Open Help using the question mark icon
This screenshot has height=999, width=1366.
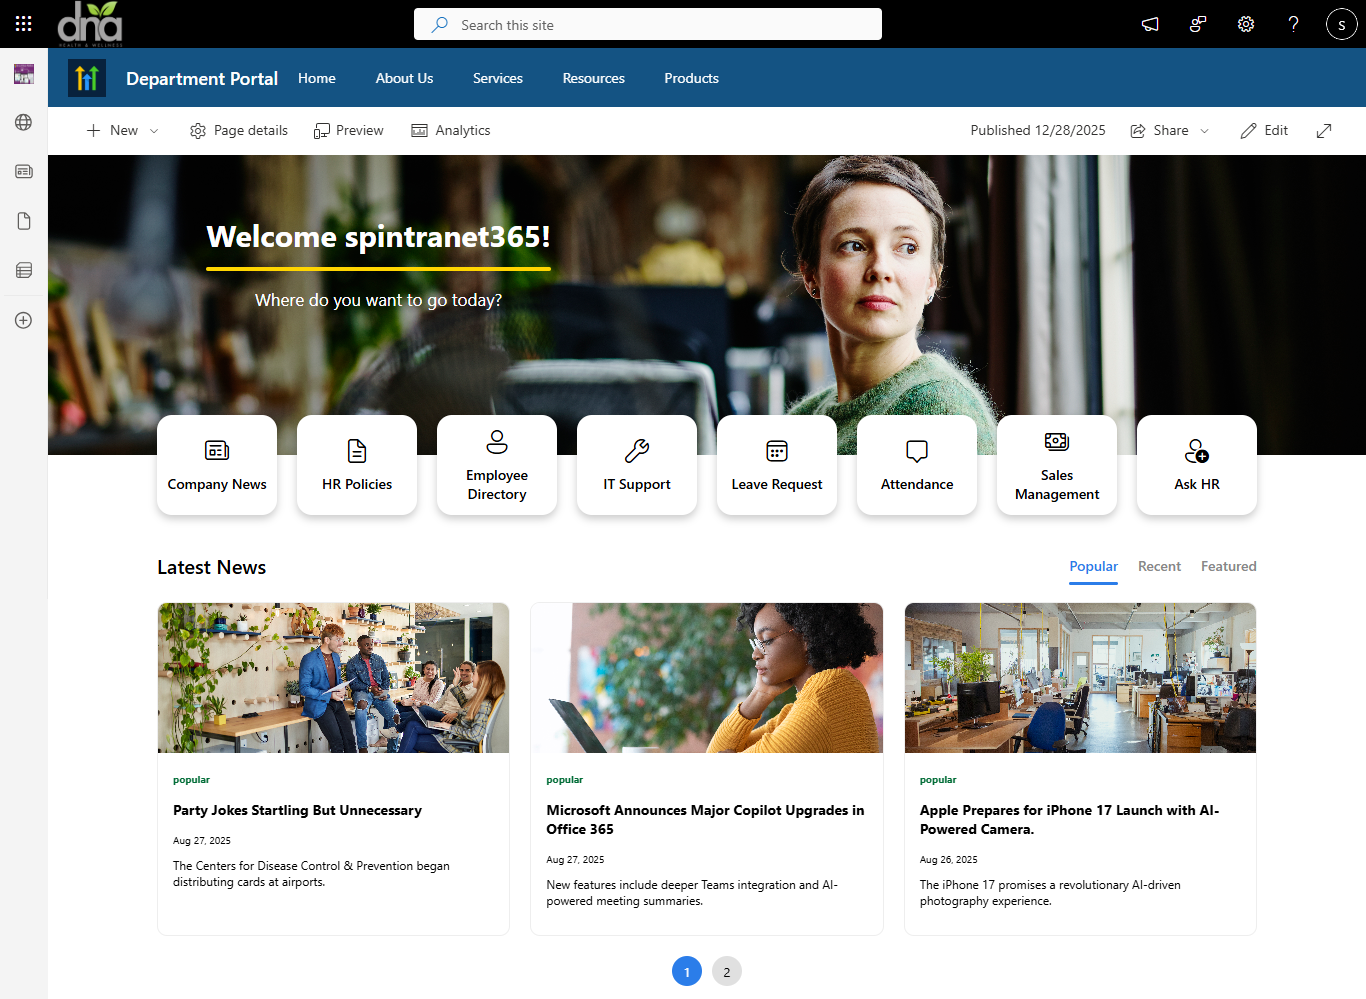click(1293, 23)
